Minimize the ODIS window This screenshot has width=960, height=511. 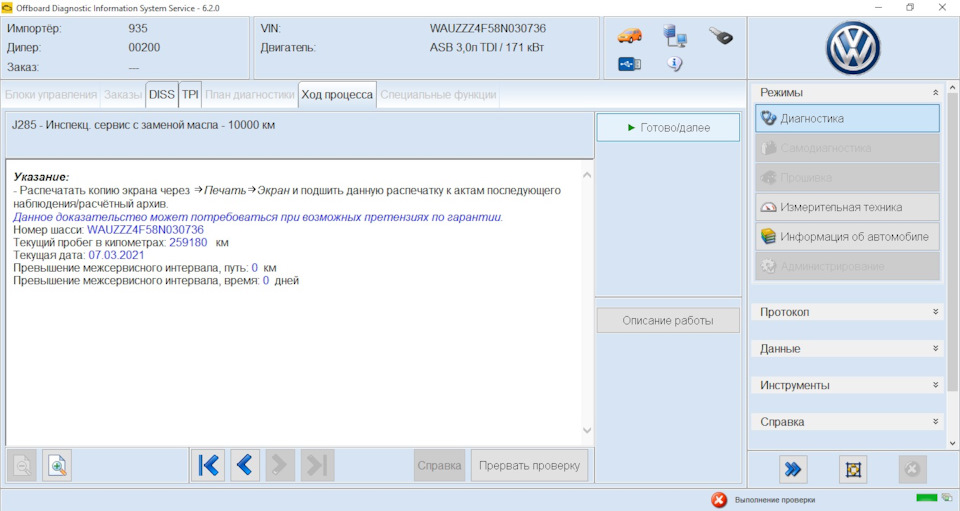tap(879, 8)
